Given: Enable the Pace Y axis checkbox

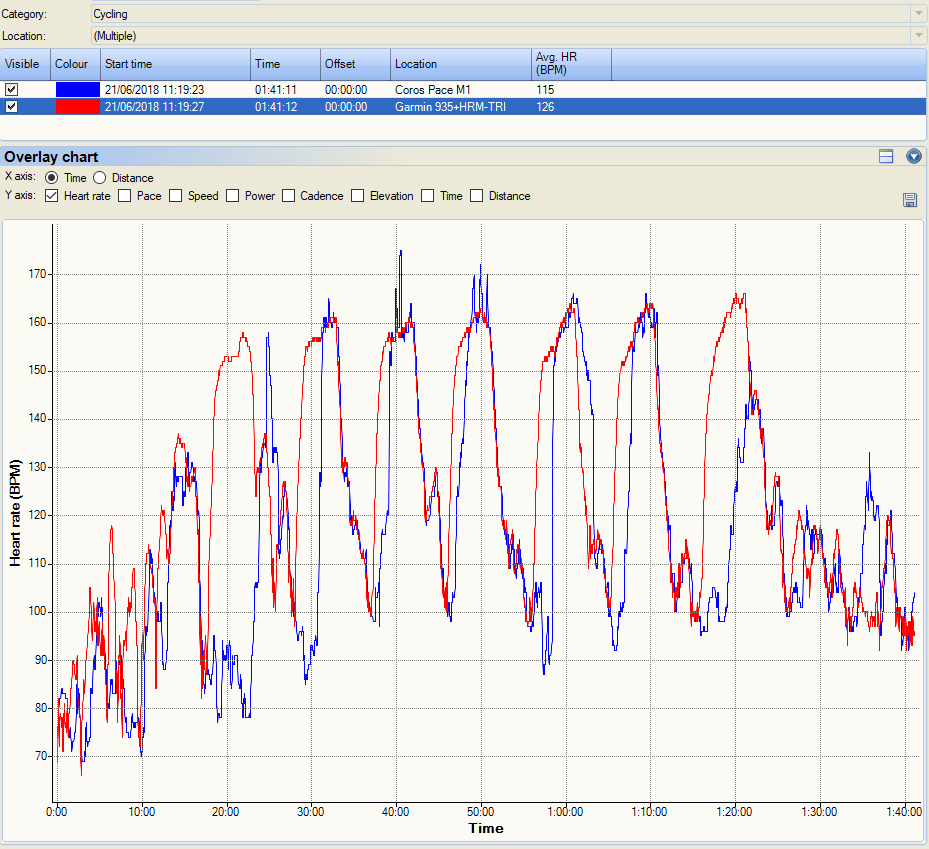Looking at the screenshot, I should pyautogui.click(x=125, y=196).
